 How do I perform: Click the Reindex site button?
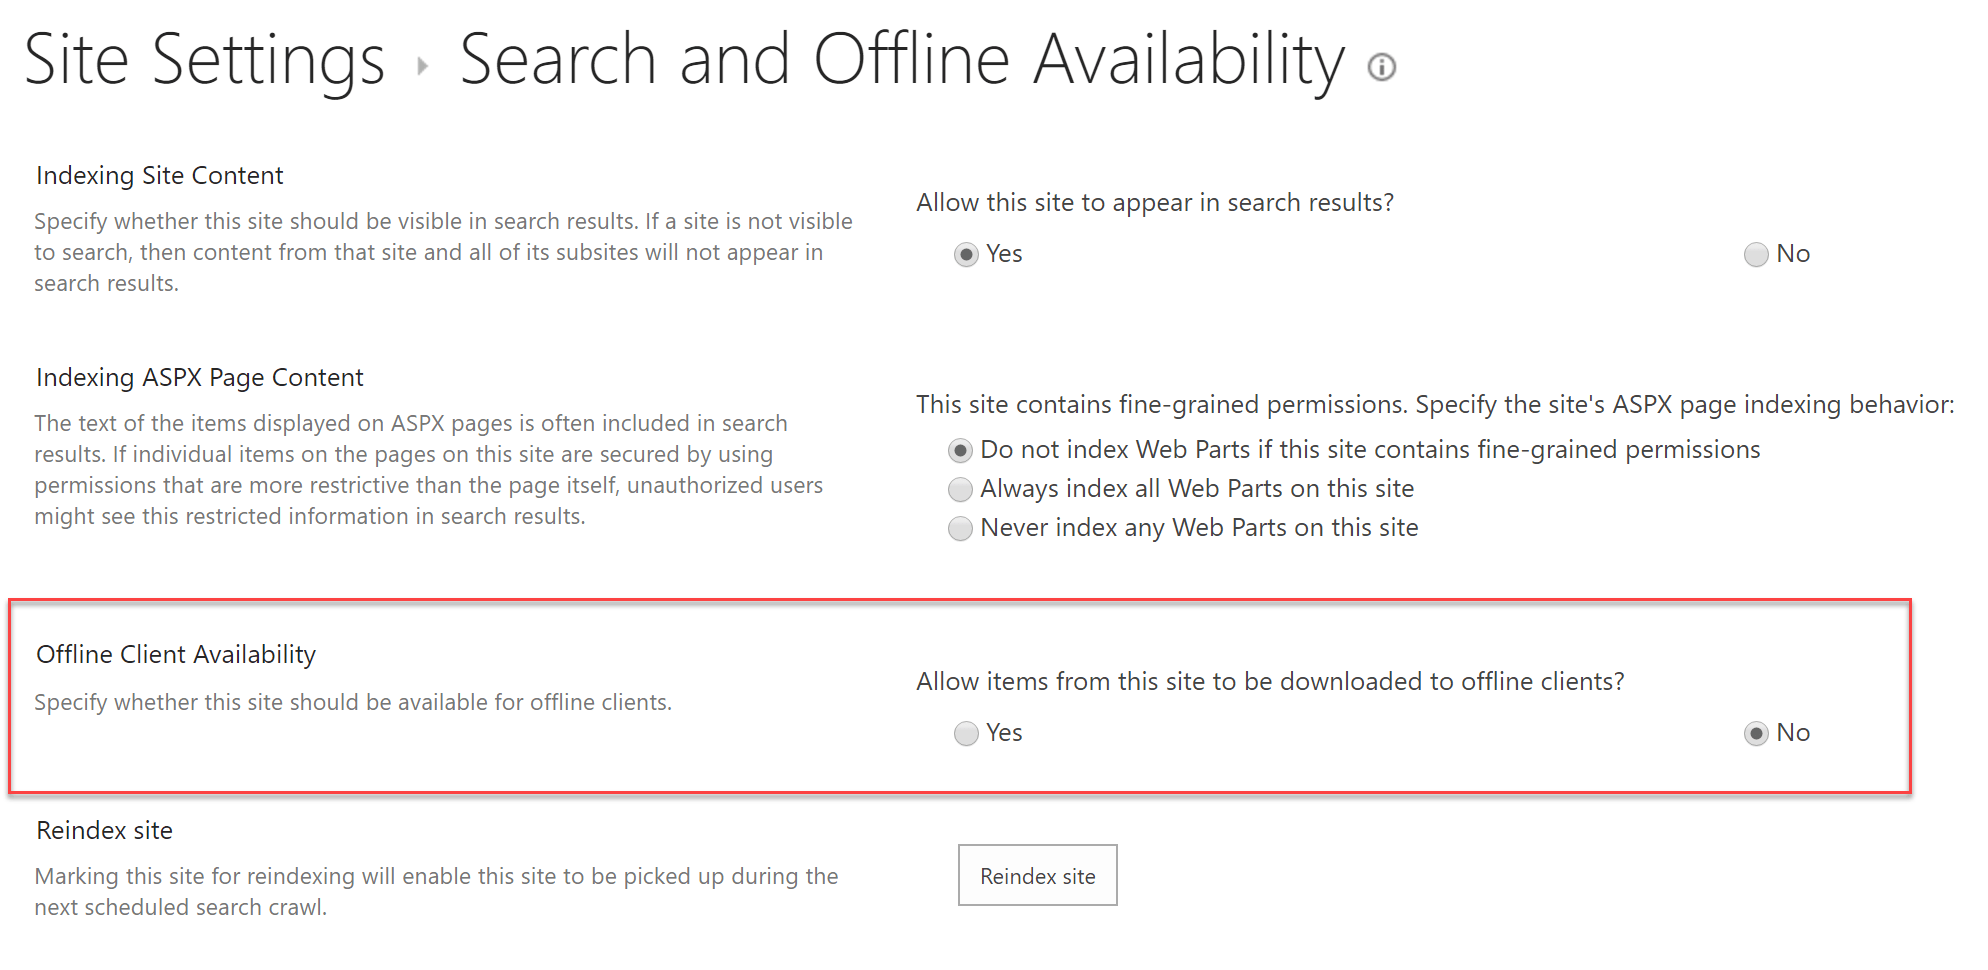[1037, 875]
